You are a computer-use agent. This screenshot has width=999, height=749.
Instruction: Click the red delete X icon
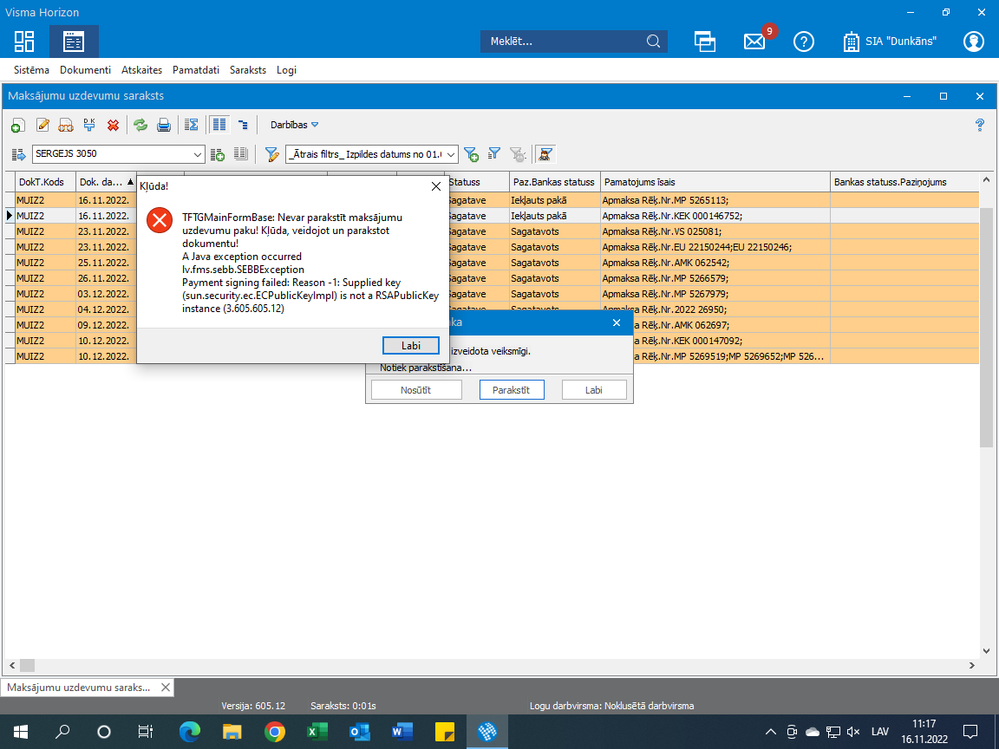[x=113, y=125]
